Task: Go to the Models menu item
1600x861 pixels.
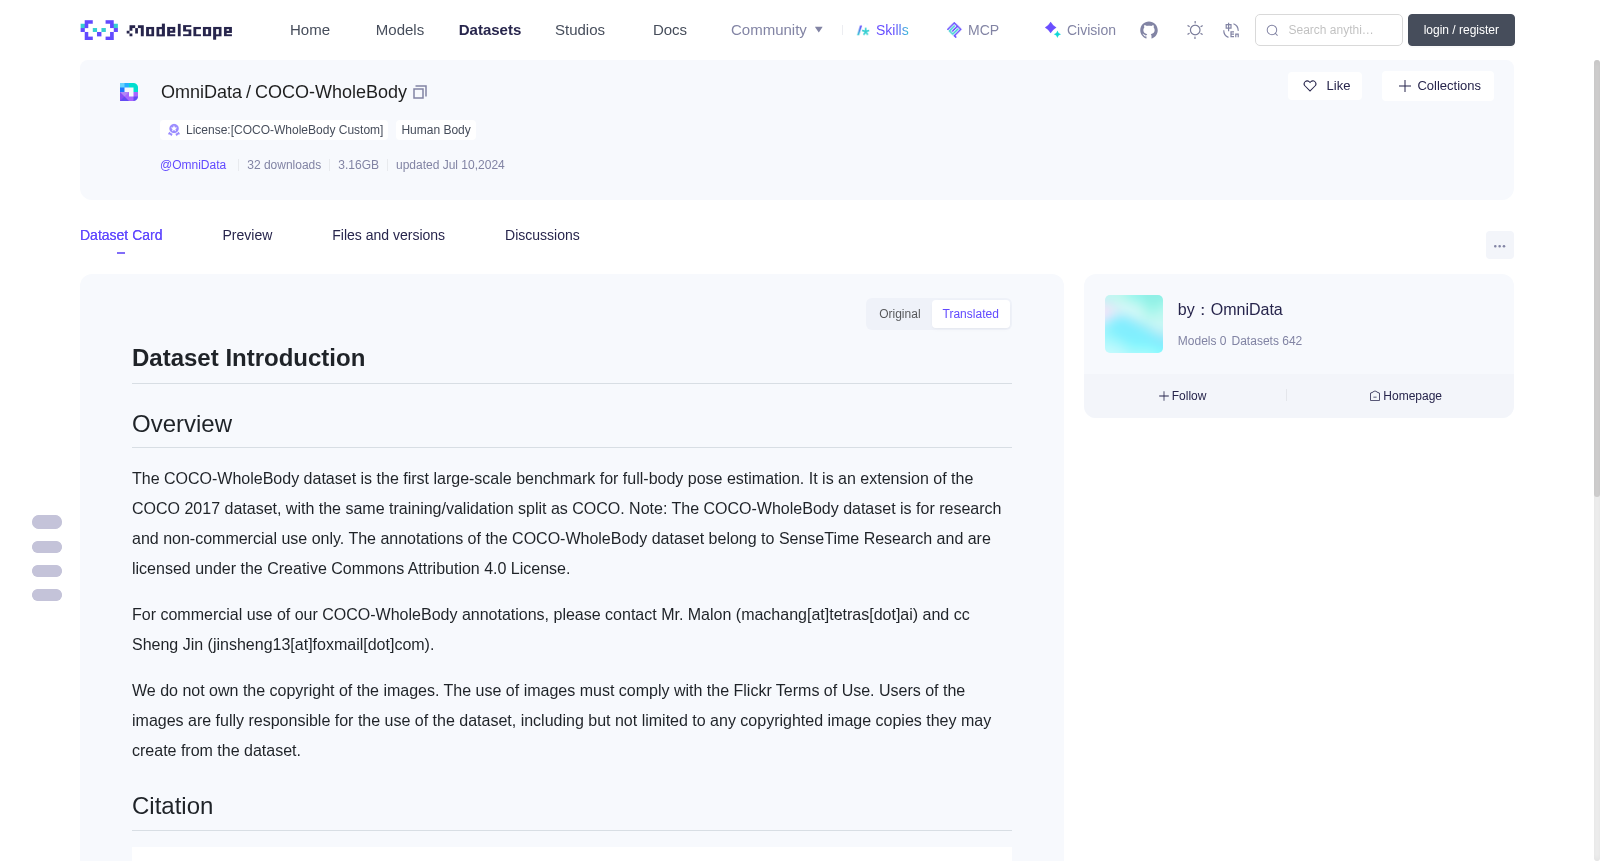Action: coord(400,30)
